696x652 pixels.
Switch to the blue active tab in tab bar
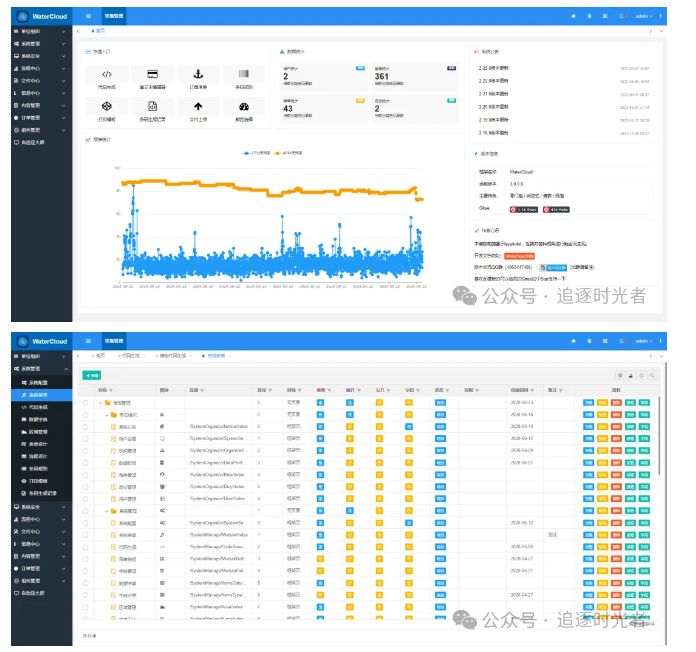(214, 356)
